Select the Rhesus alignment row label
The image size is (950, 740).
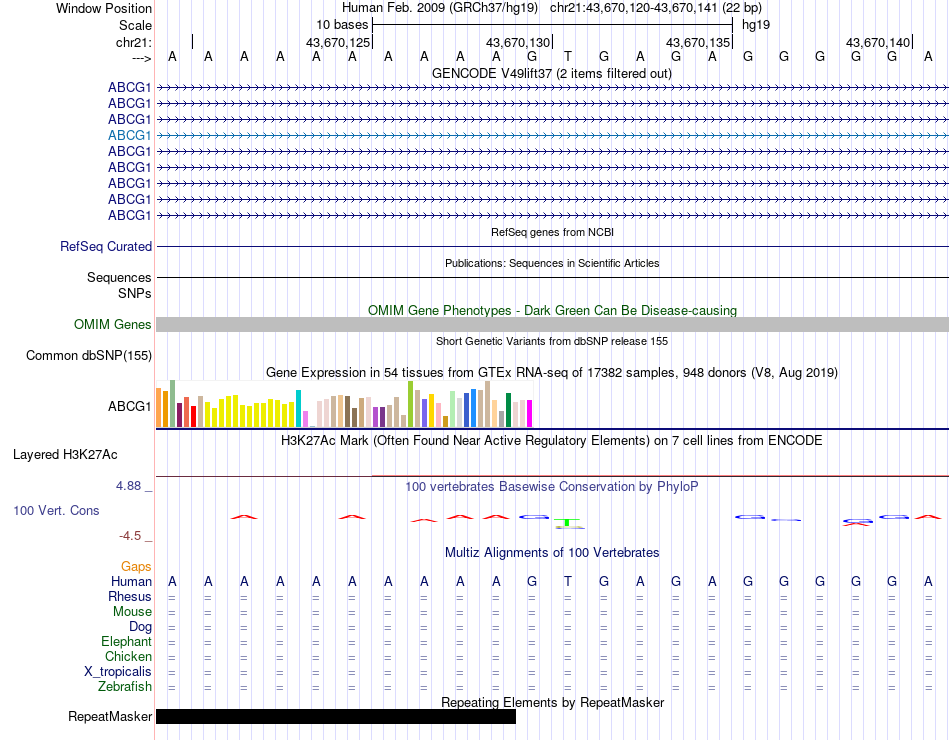click(130, 596)
